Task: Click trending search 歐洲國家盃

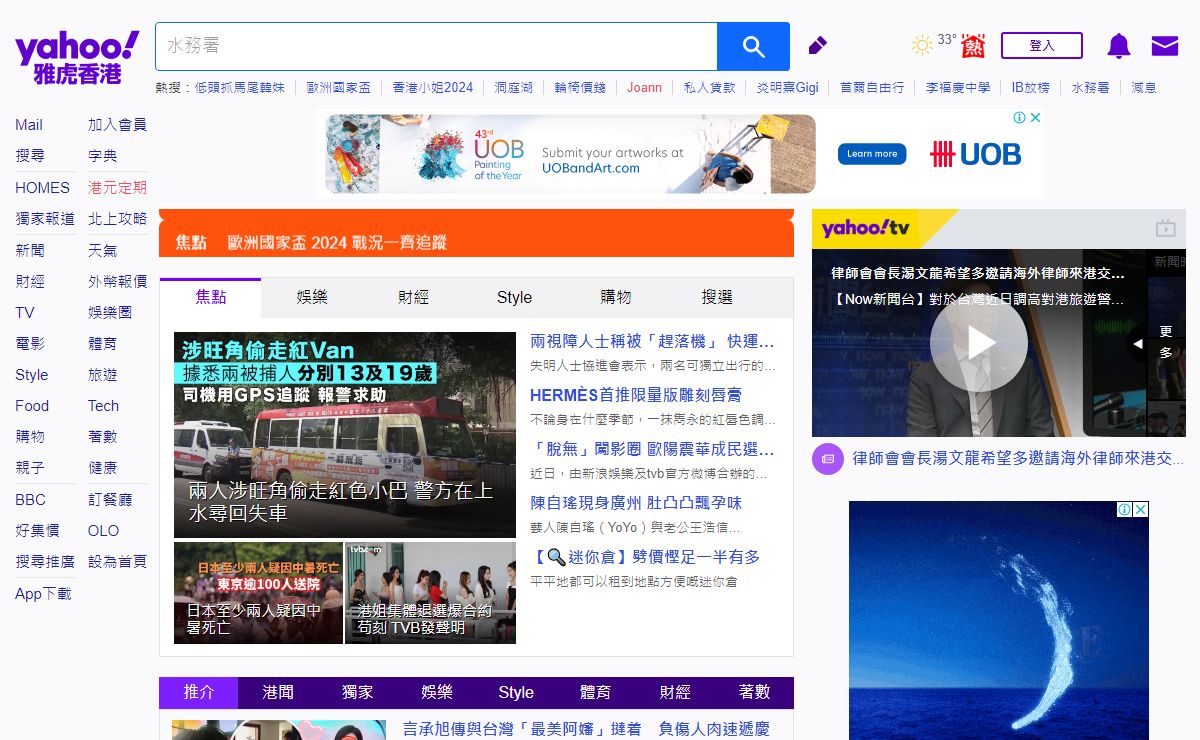Action: click(x=338, y=88)
